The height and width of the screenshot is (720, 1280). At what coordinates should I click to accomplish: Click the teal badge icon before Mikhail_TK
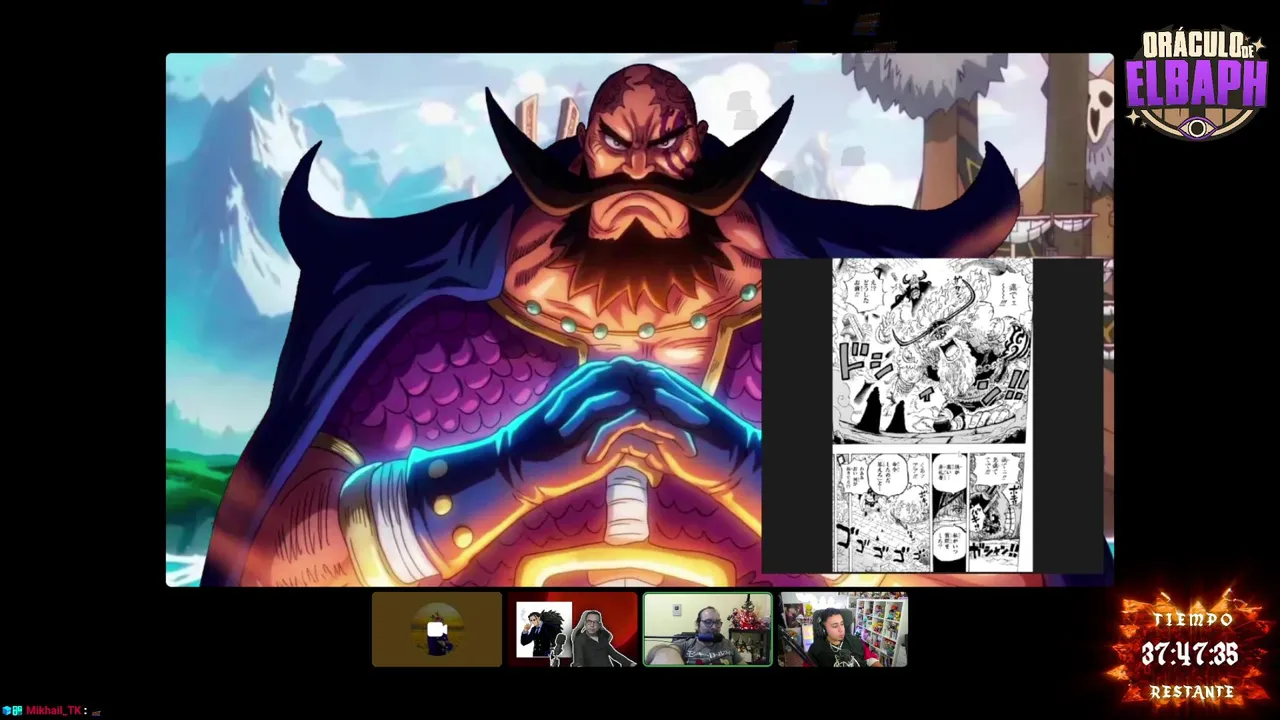pyautogui.click(x=17, y=710)
